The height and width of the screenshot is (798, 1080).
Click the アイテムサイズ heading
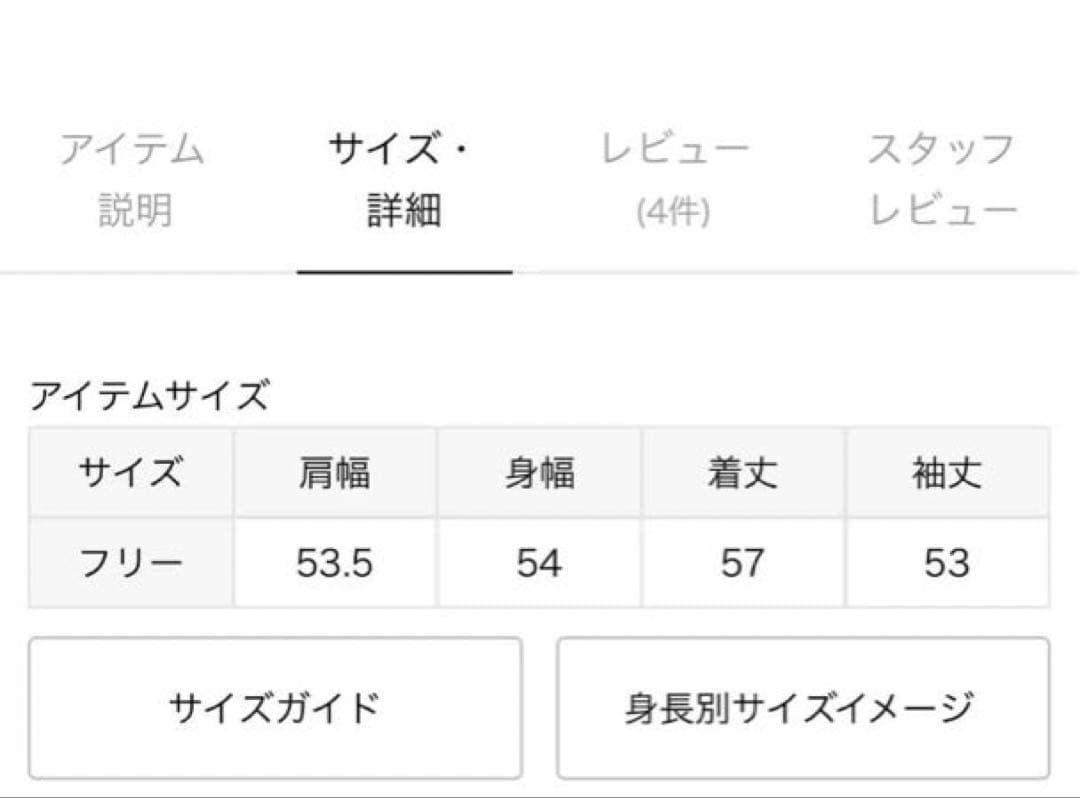150,397
